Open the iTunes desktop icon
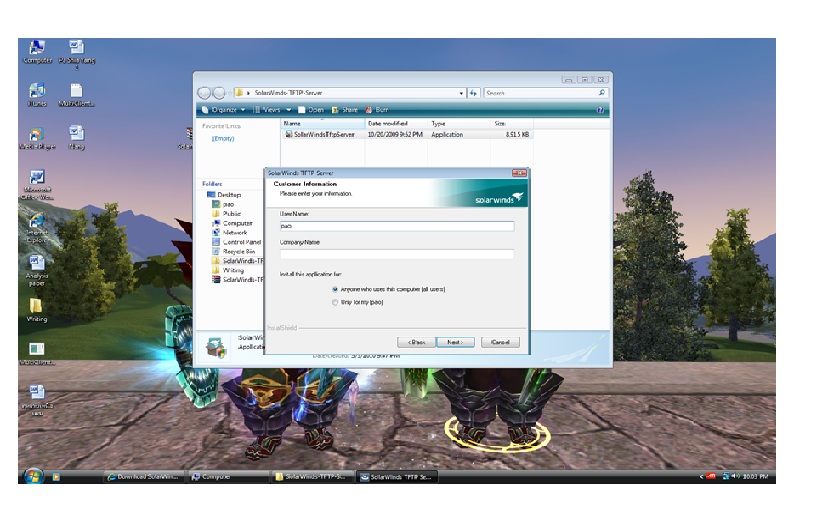The width and height of the screenshot is (834, 522). click(37, 95)
